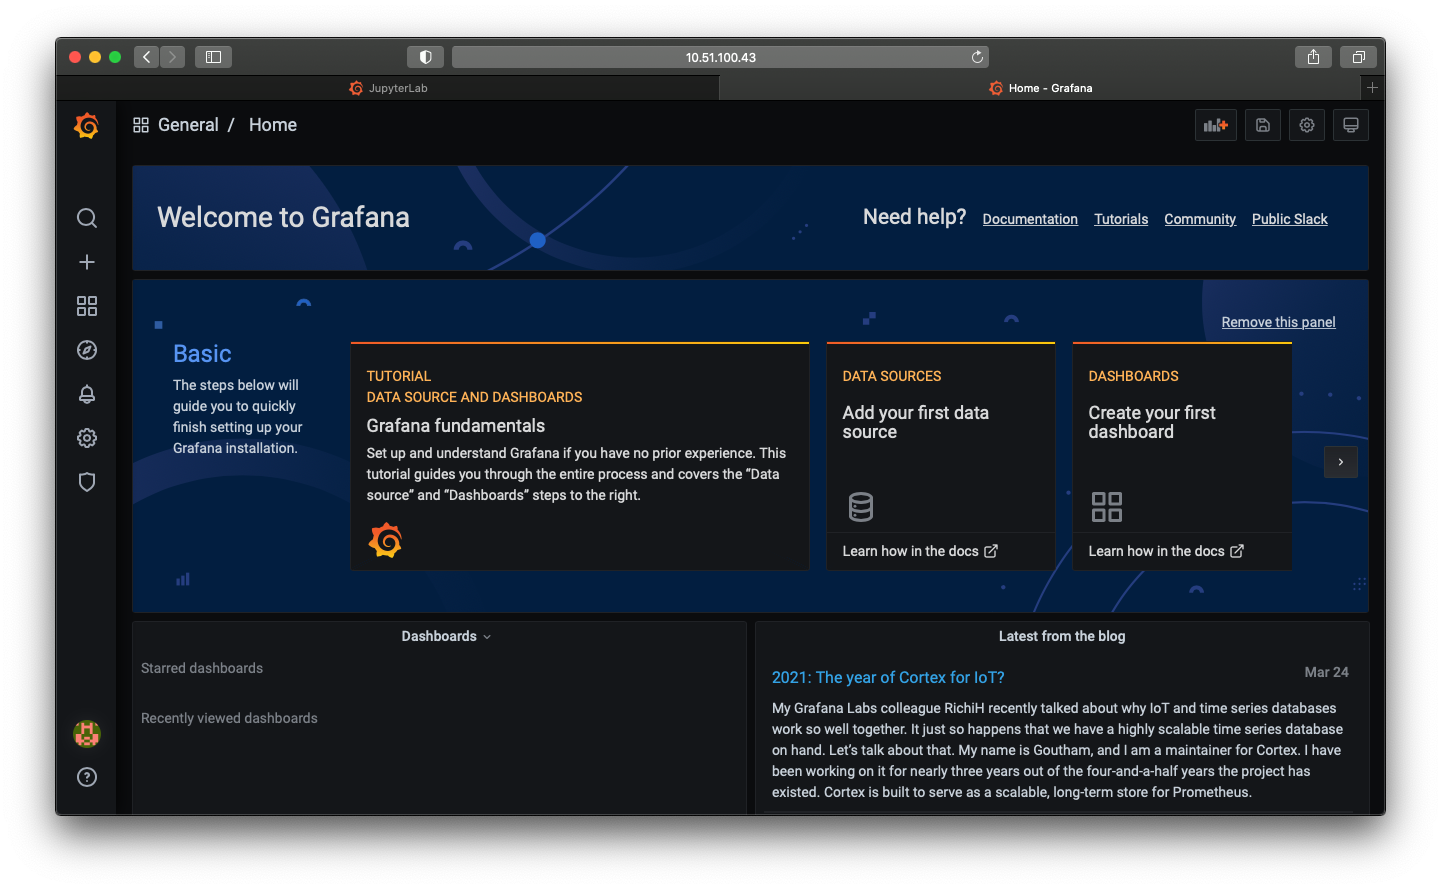This screenshot has width=1441, height=889.
Task: Open the Documentation link
Action: [1030, 219]
